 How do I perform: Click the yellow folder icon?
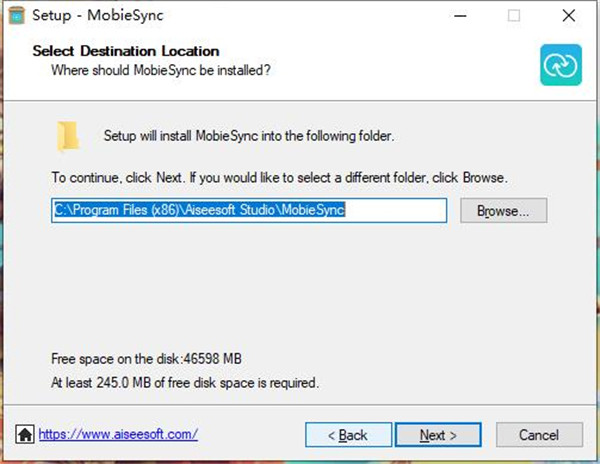click(x=68, y=136)
